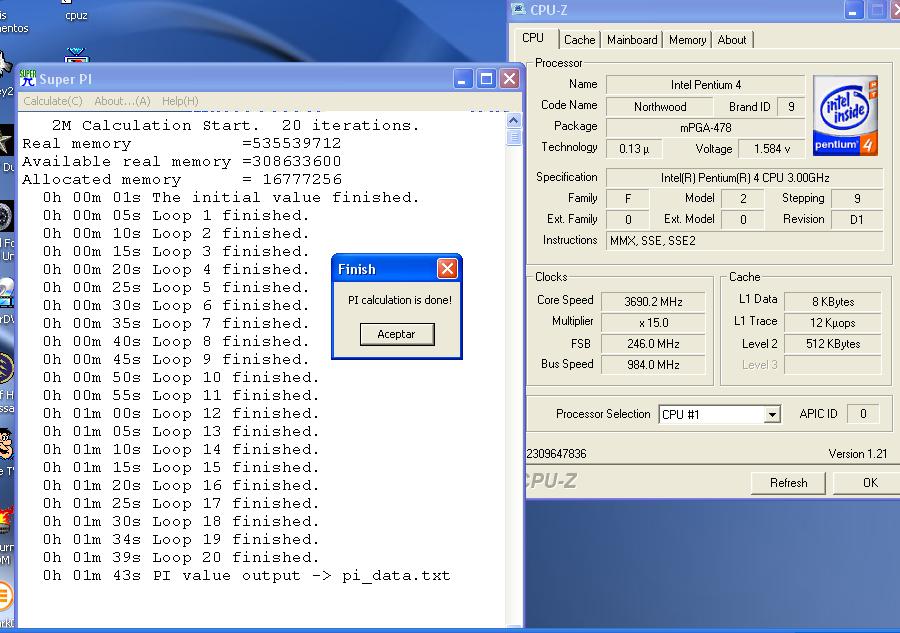The width and height of the screenshot is (900, 633).
Task: Click the Intel Inside Pentium 4 logo
Action: (845, 116)
